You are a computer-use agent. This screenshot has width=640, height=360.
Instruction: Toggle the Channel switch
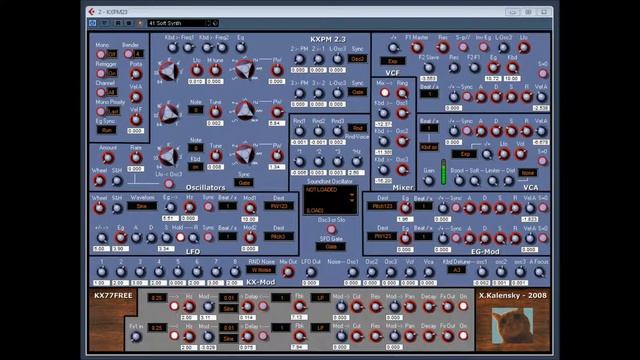(101, 92)
